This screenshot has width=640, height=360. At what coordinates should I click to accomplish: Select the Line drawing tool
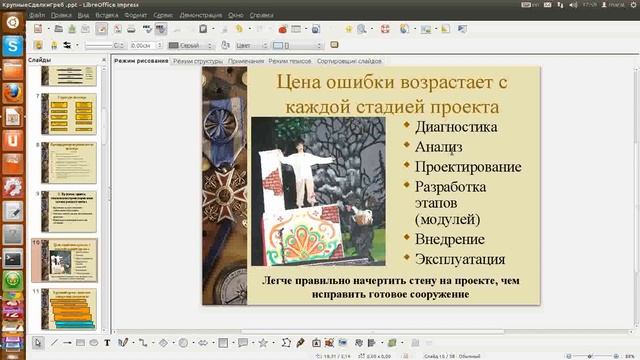[54, 343]
